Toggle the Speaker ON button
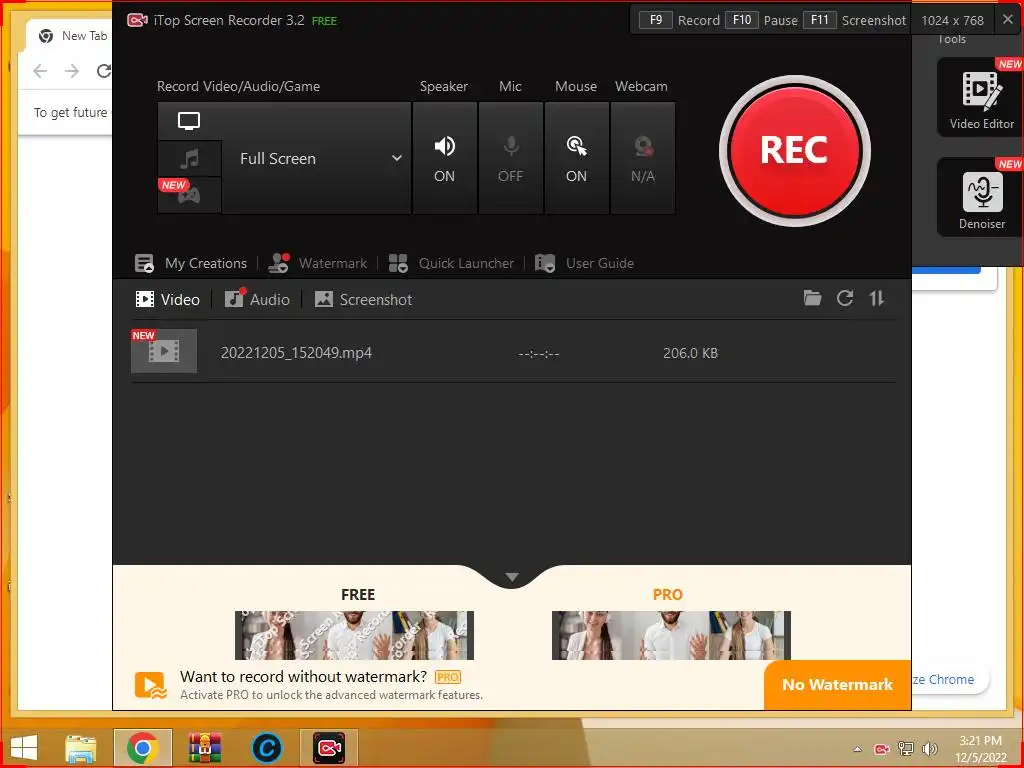Viewport: 1024px width, 768px height. (x=445, y=158)
